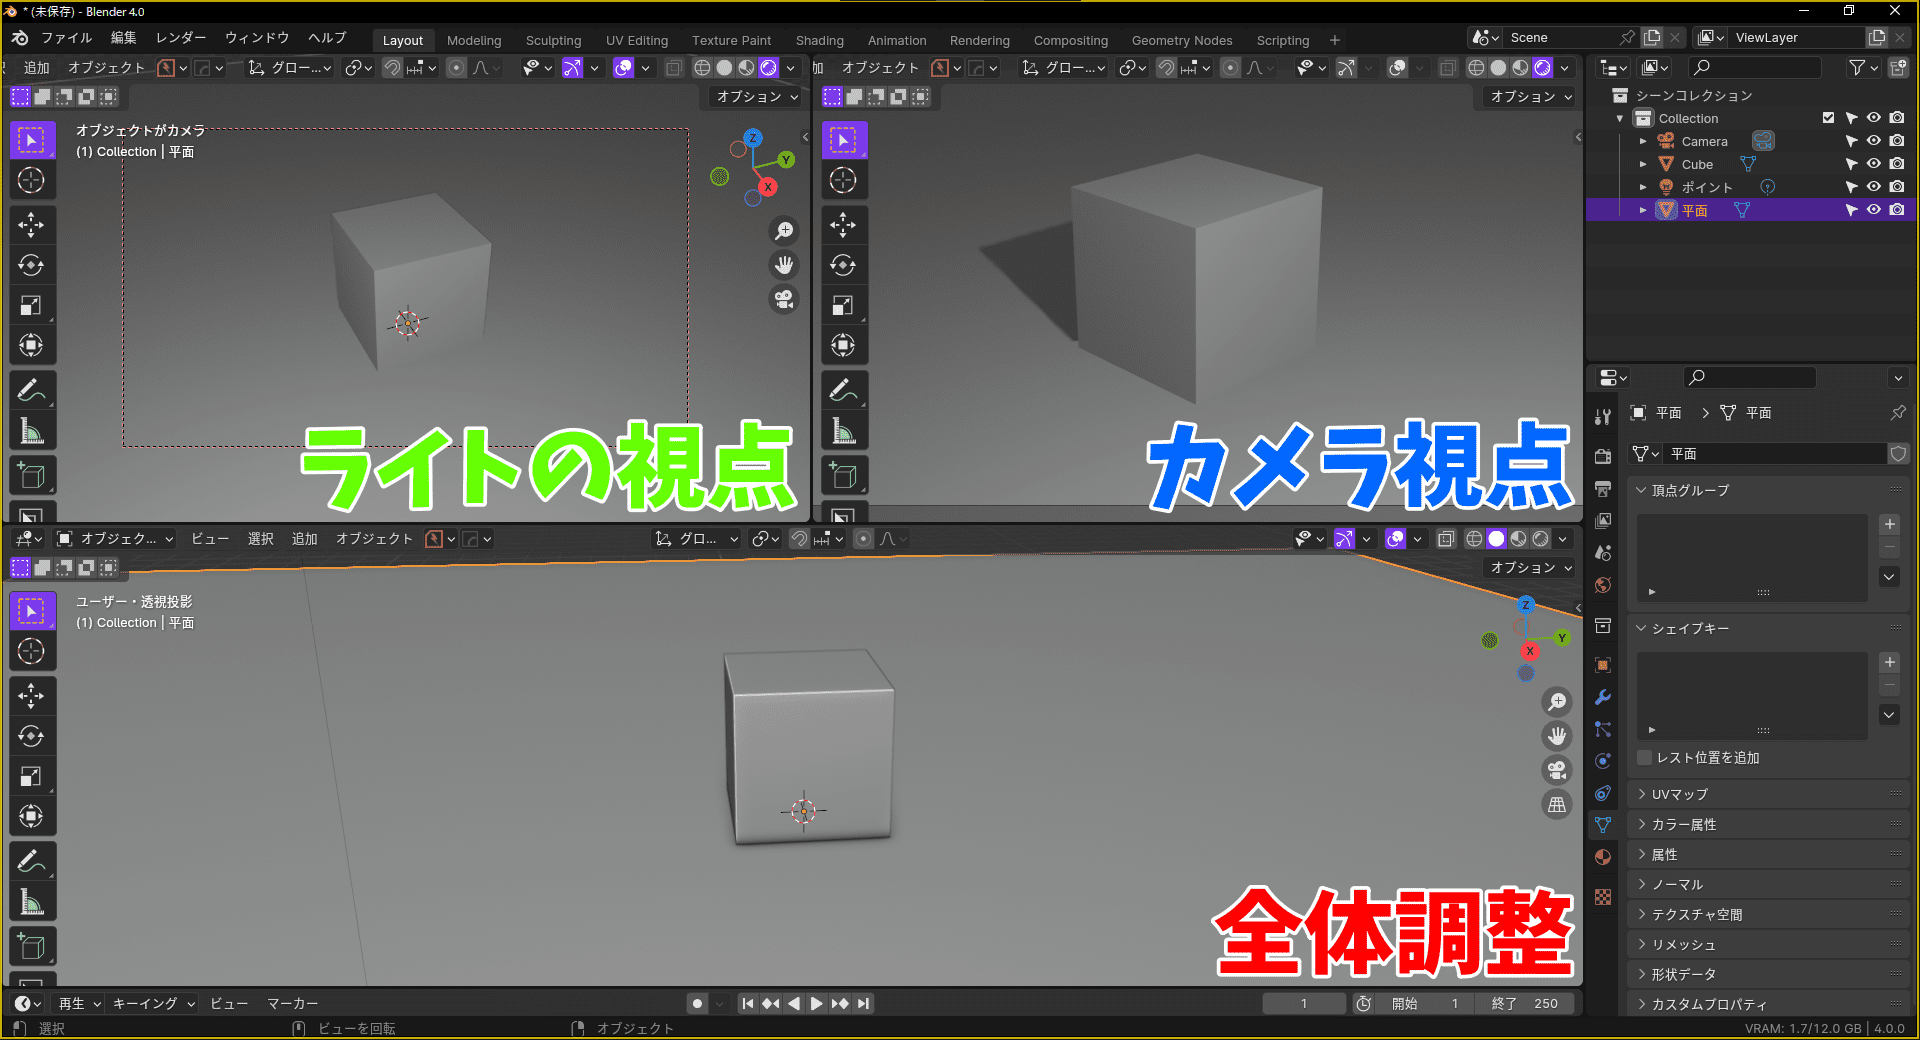Open the Particles properties tab
Viewport: 1920px width, 1040px height.
[x=1603, y=729]
